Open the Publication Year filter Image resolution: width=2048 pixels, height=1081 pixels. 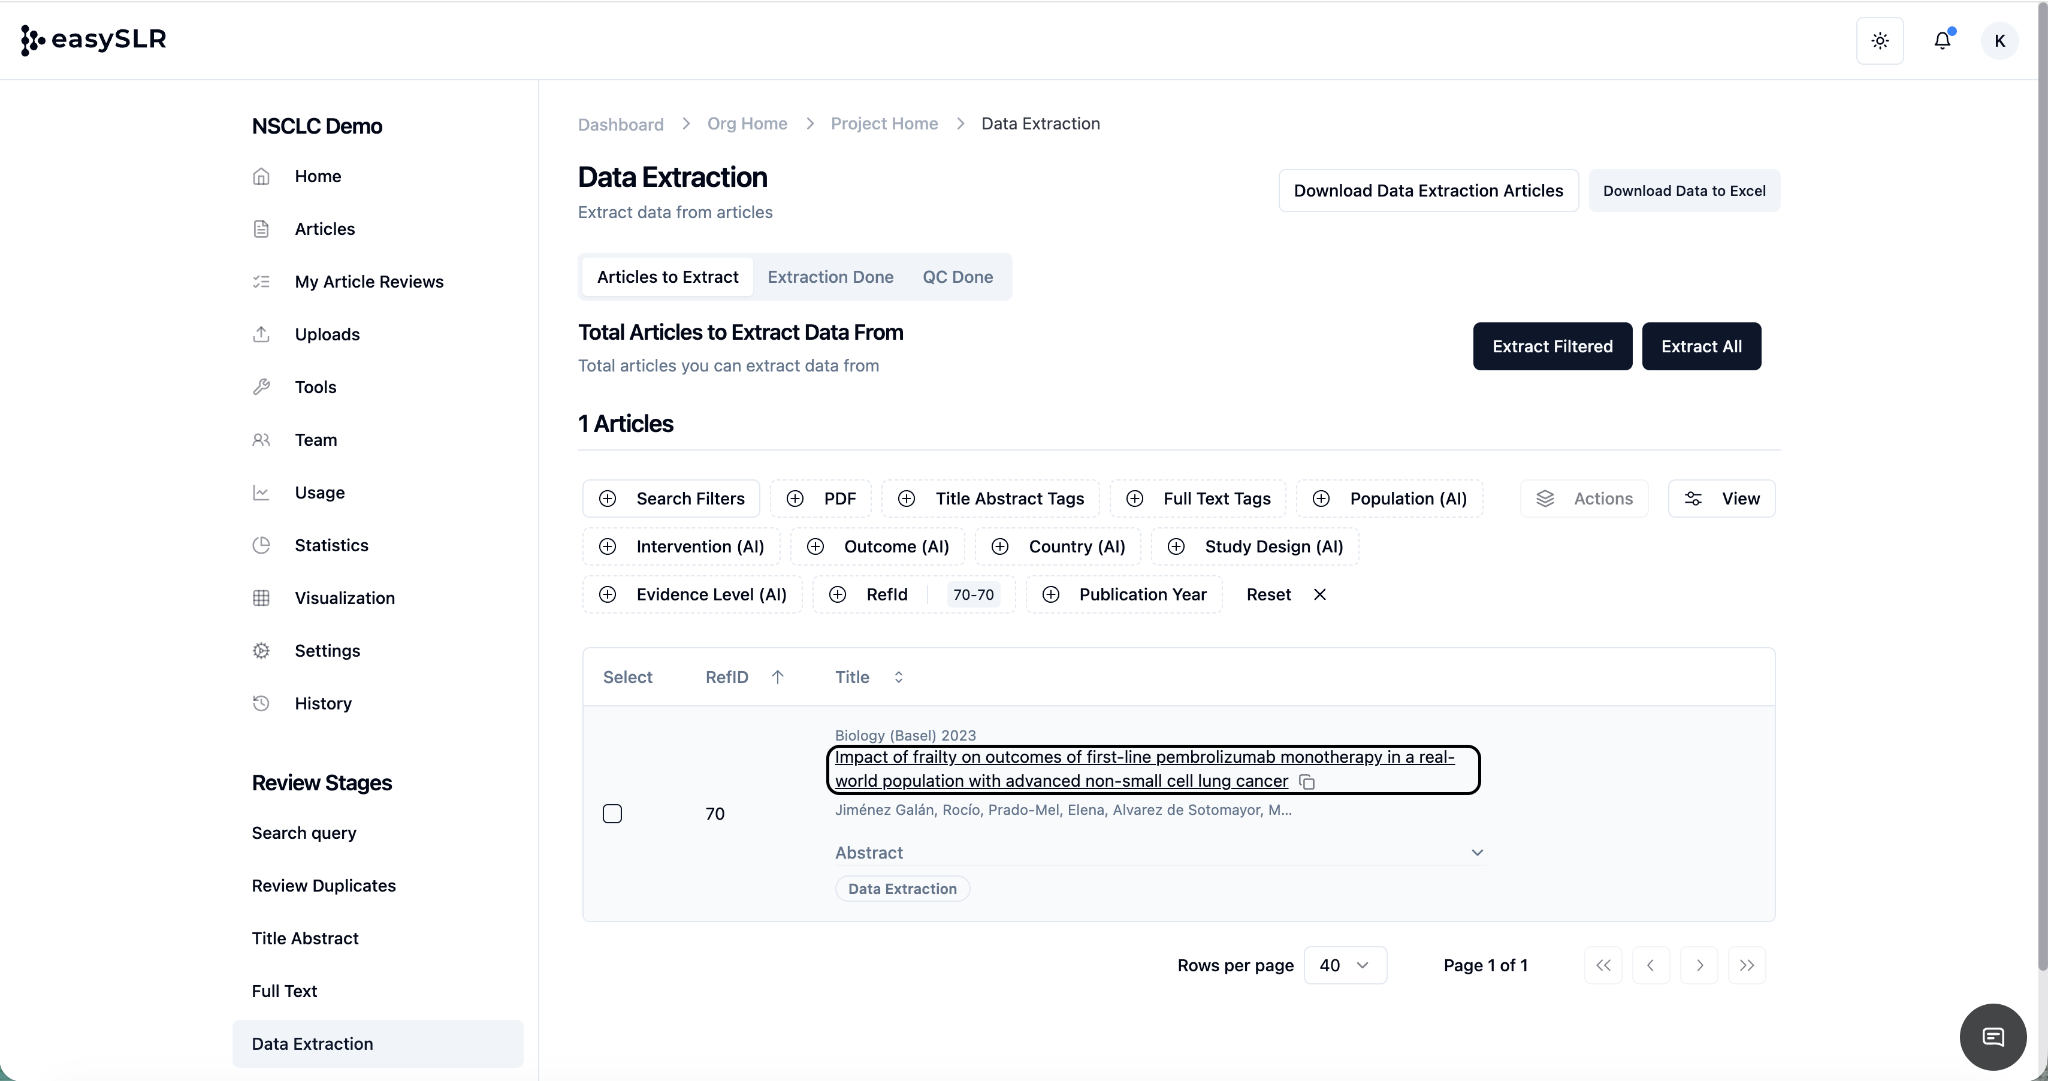(x=1125, y=594)
